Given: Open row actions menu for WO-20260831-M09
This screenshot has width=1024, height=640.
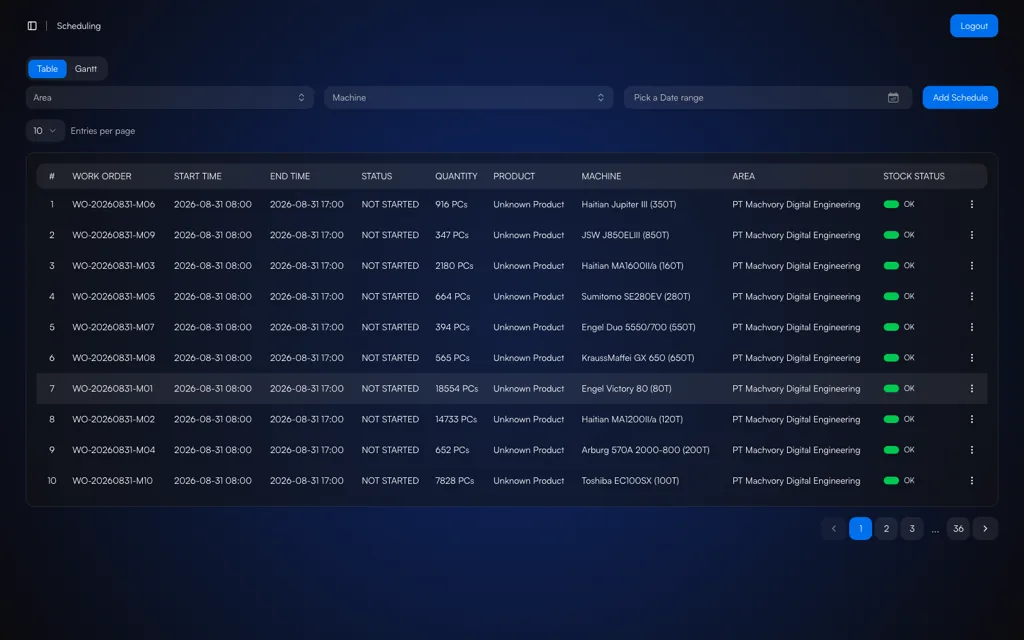Looking at the screenshot, I should [972, 235].
